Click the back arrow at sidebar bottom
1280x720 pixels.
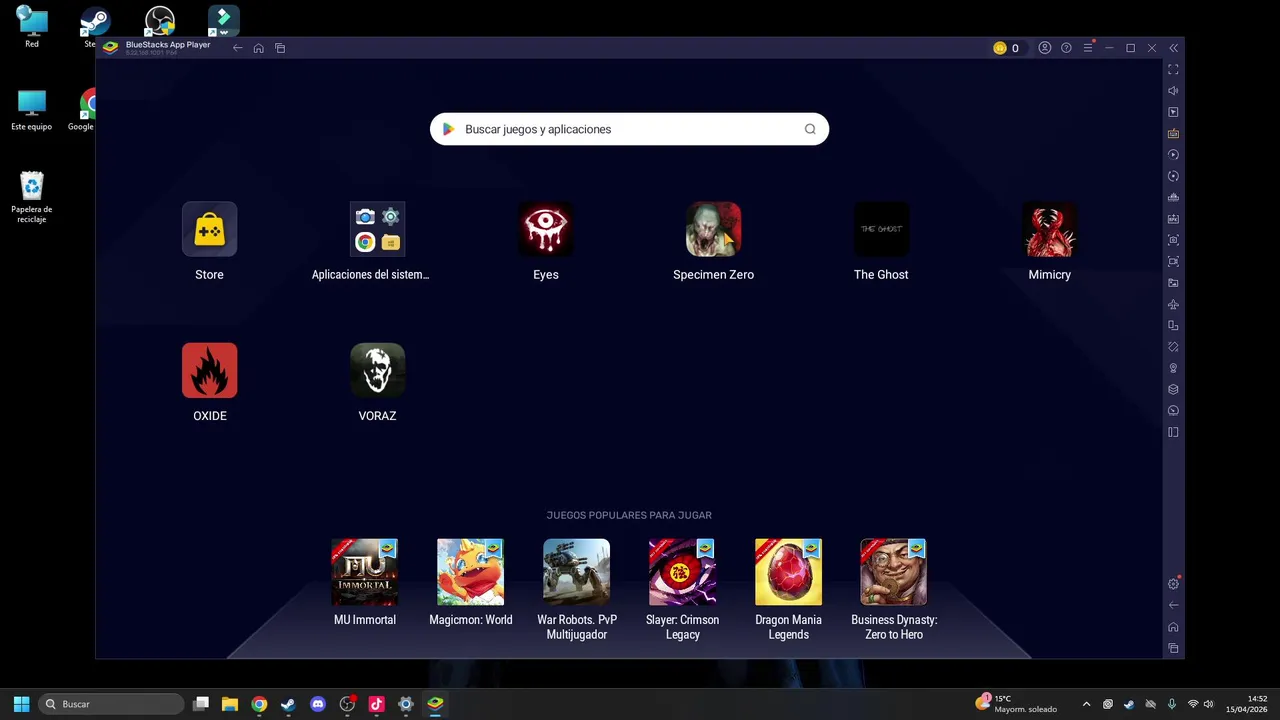click(x=1173, y=605)
